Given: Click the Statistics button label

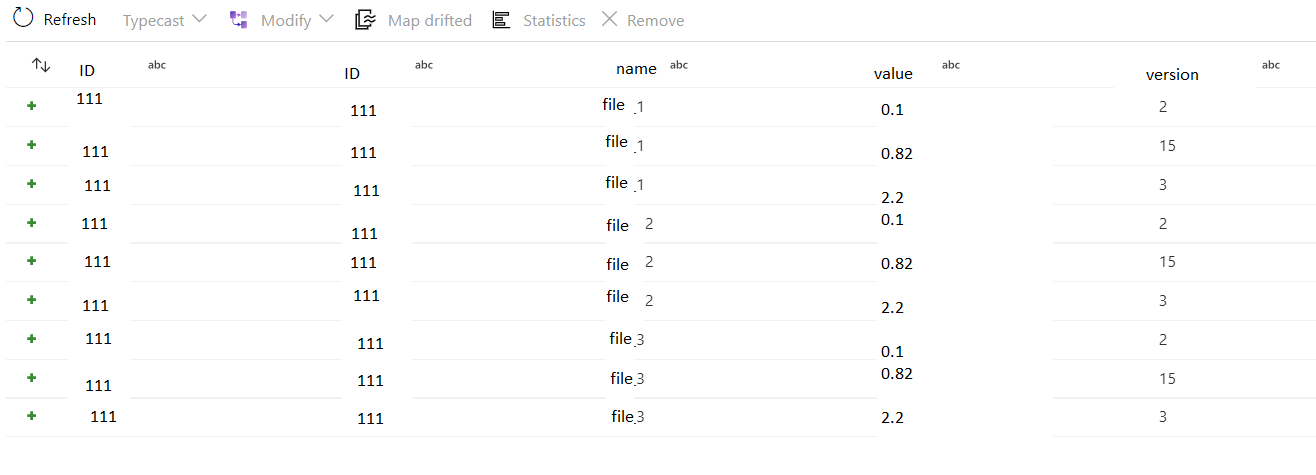Looking at the screenshot, I should 554,20.
